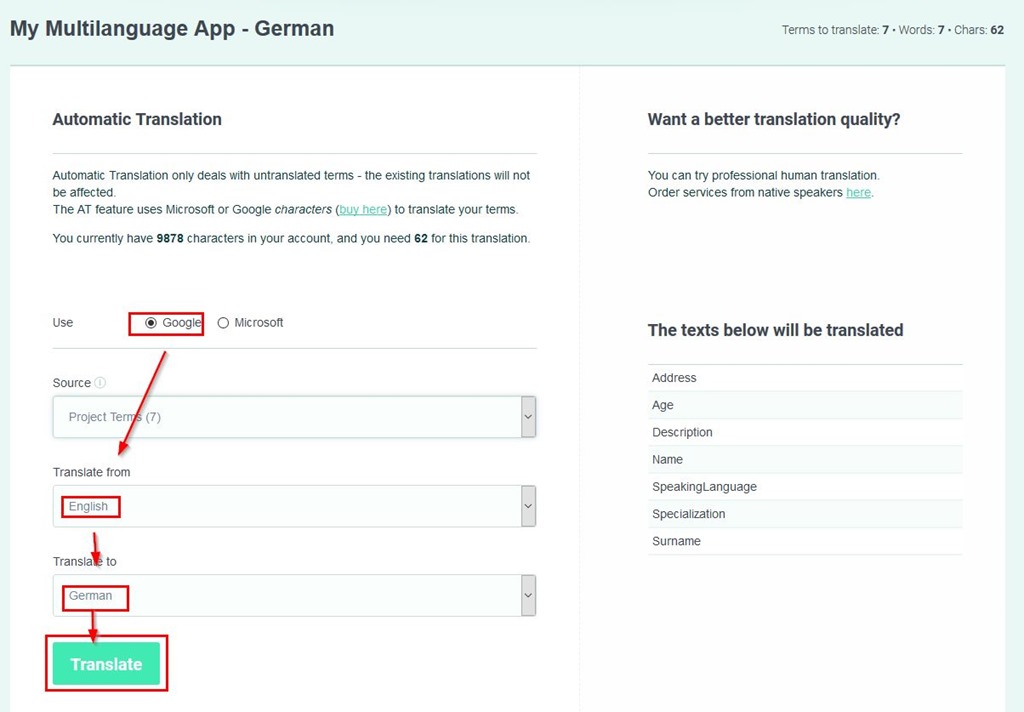This screenshot has height=712, width=1024.
Task: Click the info icon next to Source
Action: [x=101, y=383]
